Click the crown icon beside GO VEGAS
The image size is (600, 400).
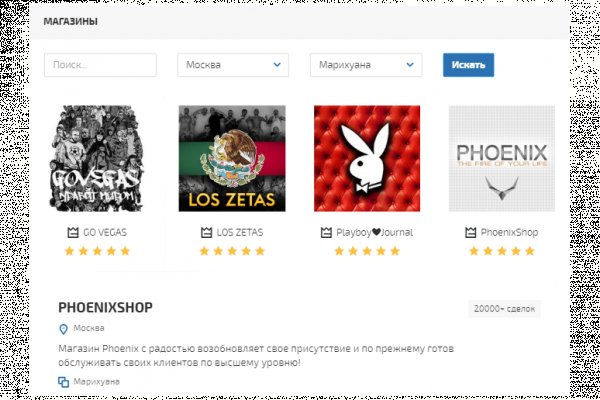[x=73, y=232]
